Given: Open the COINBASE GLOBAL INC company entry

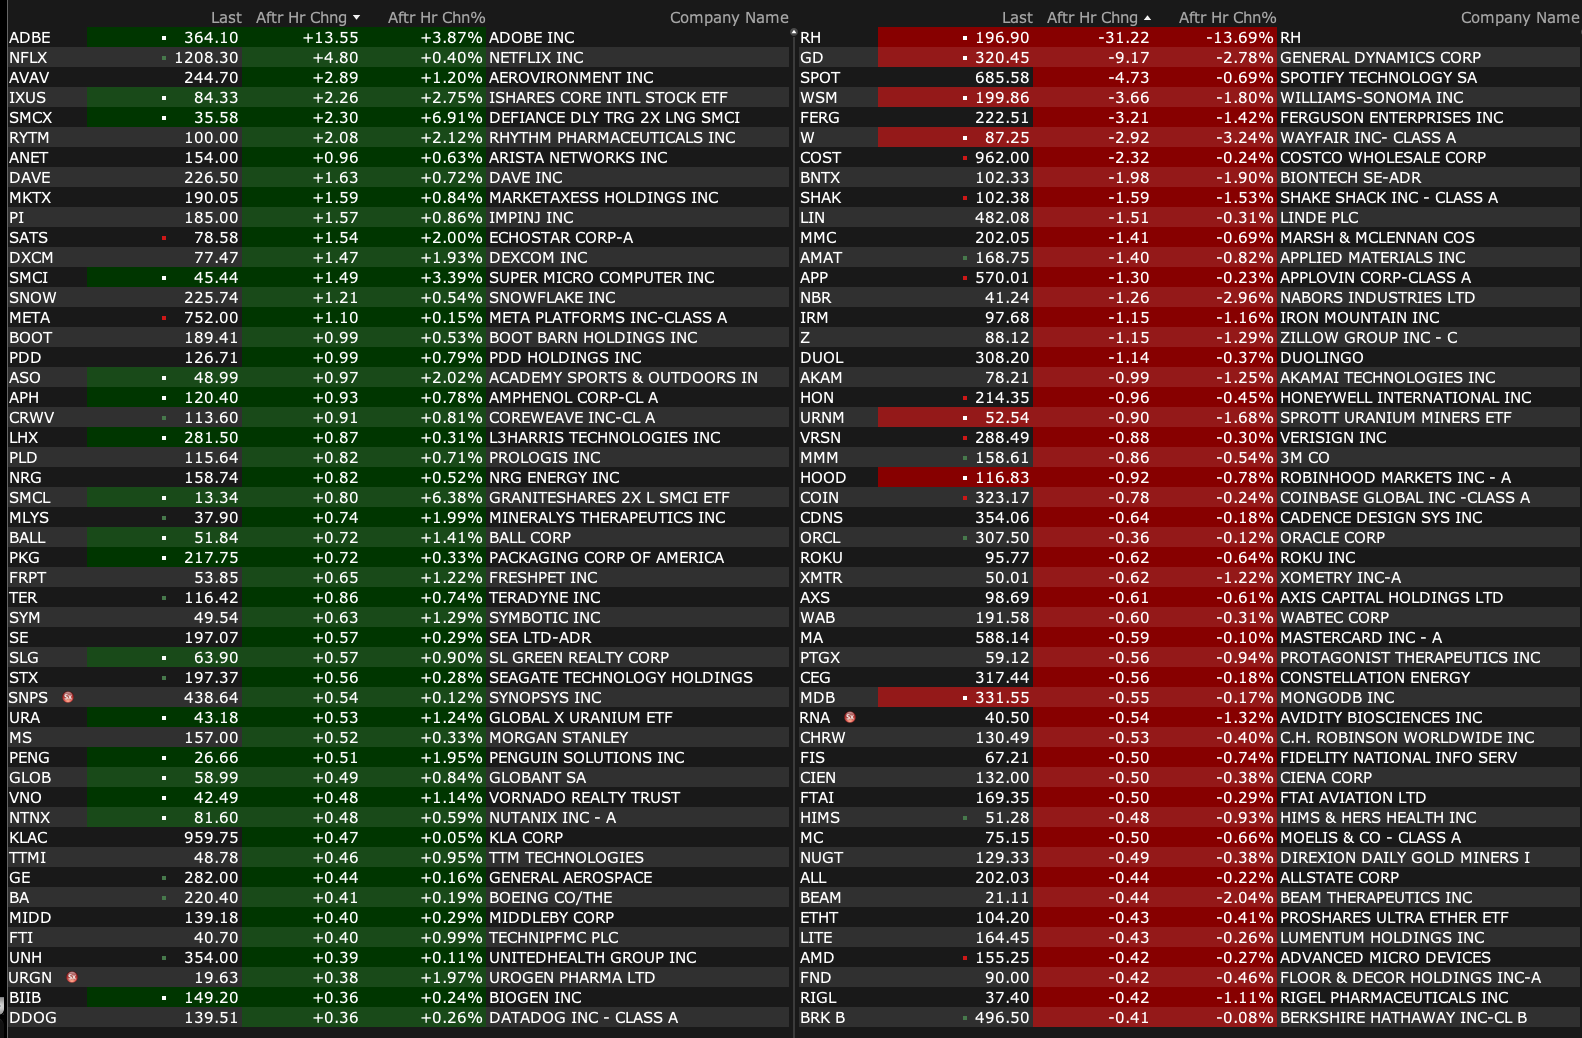Looking at the screenshot, I should click(x=1404, y=497).
